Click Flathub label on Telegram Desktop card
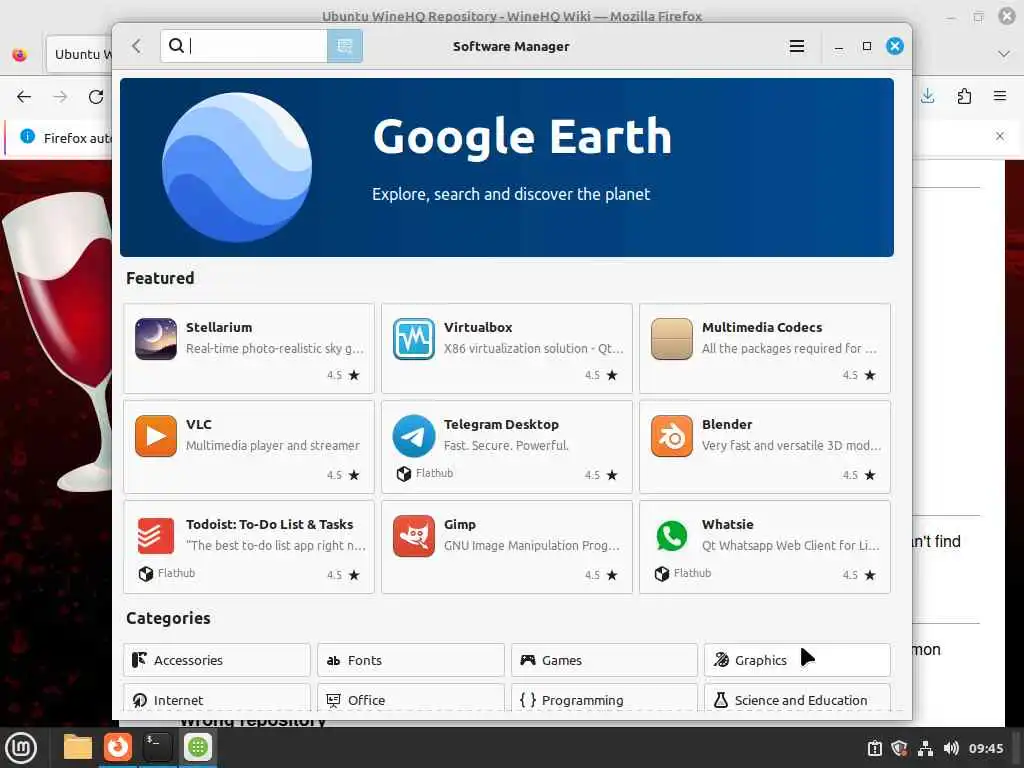 point(434,473)
